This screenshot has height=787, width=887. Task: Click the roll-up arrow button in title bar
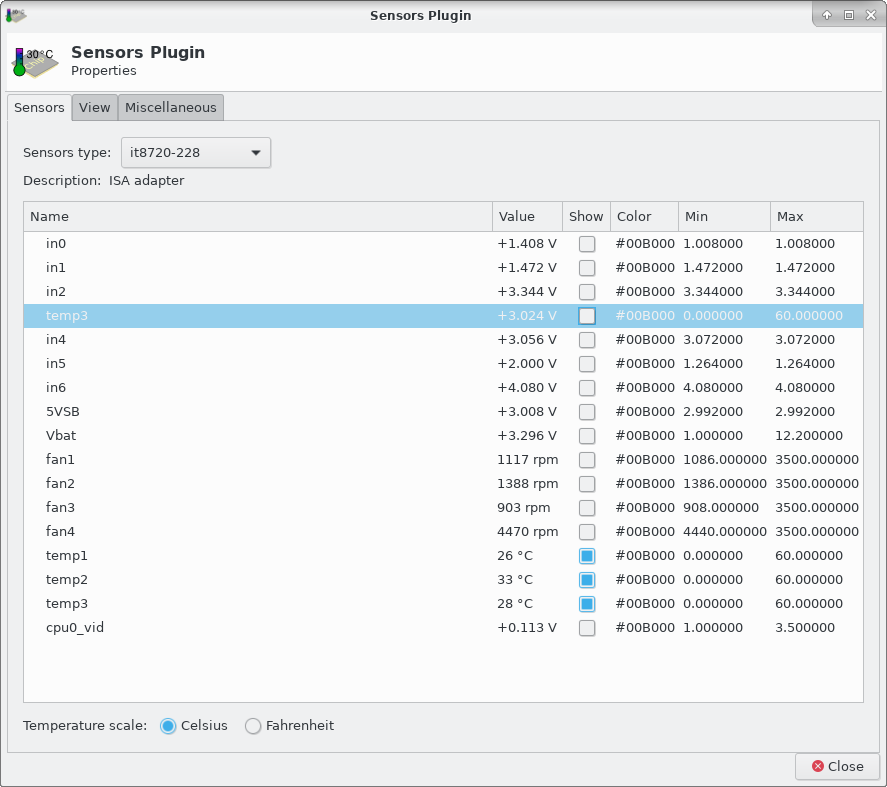click(x=827, y=15)
